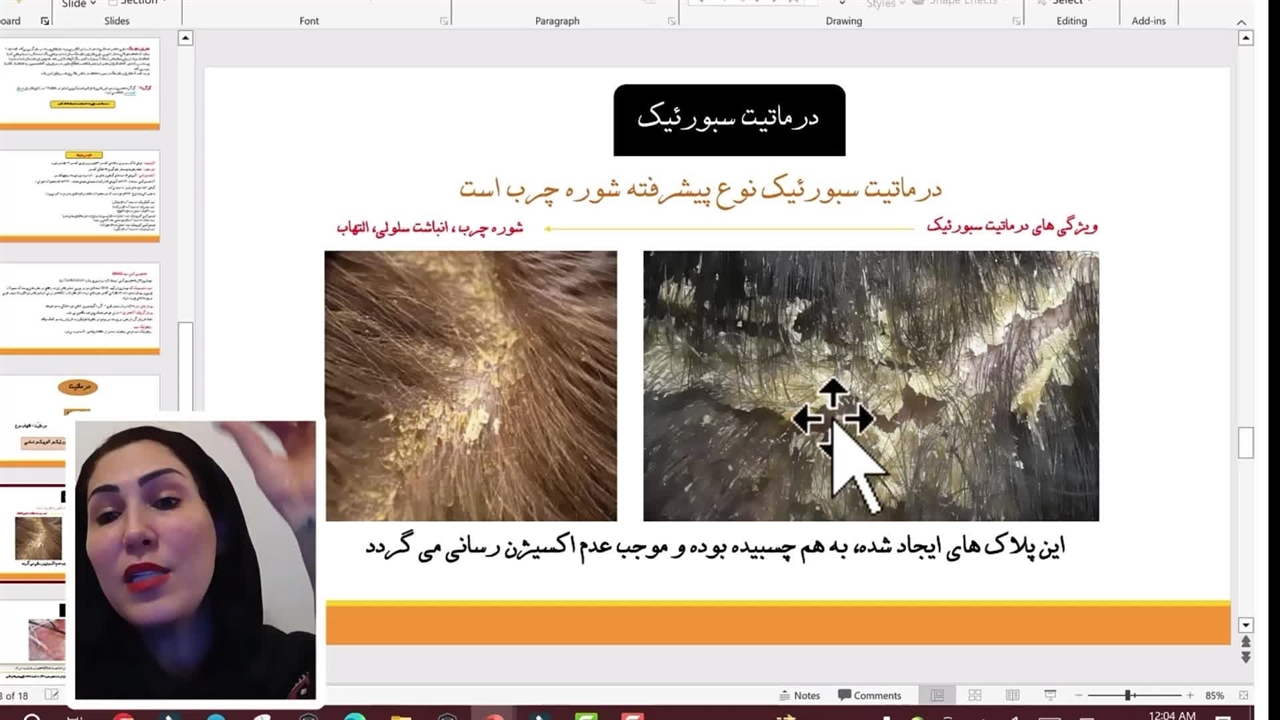Screen dimensions: 1280x720
Task: Open the Comments pane
Action: pyautogui.click(x=869, y=695)
